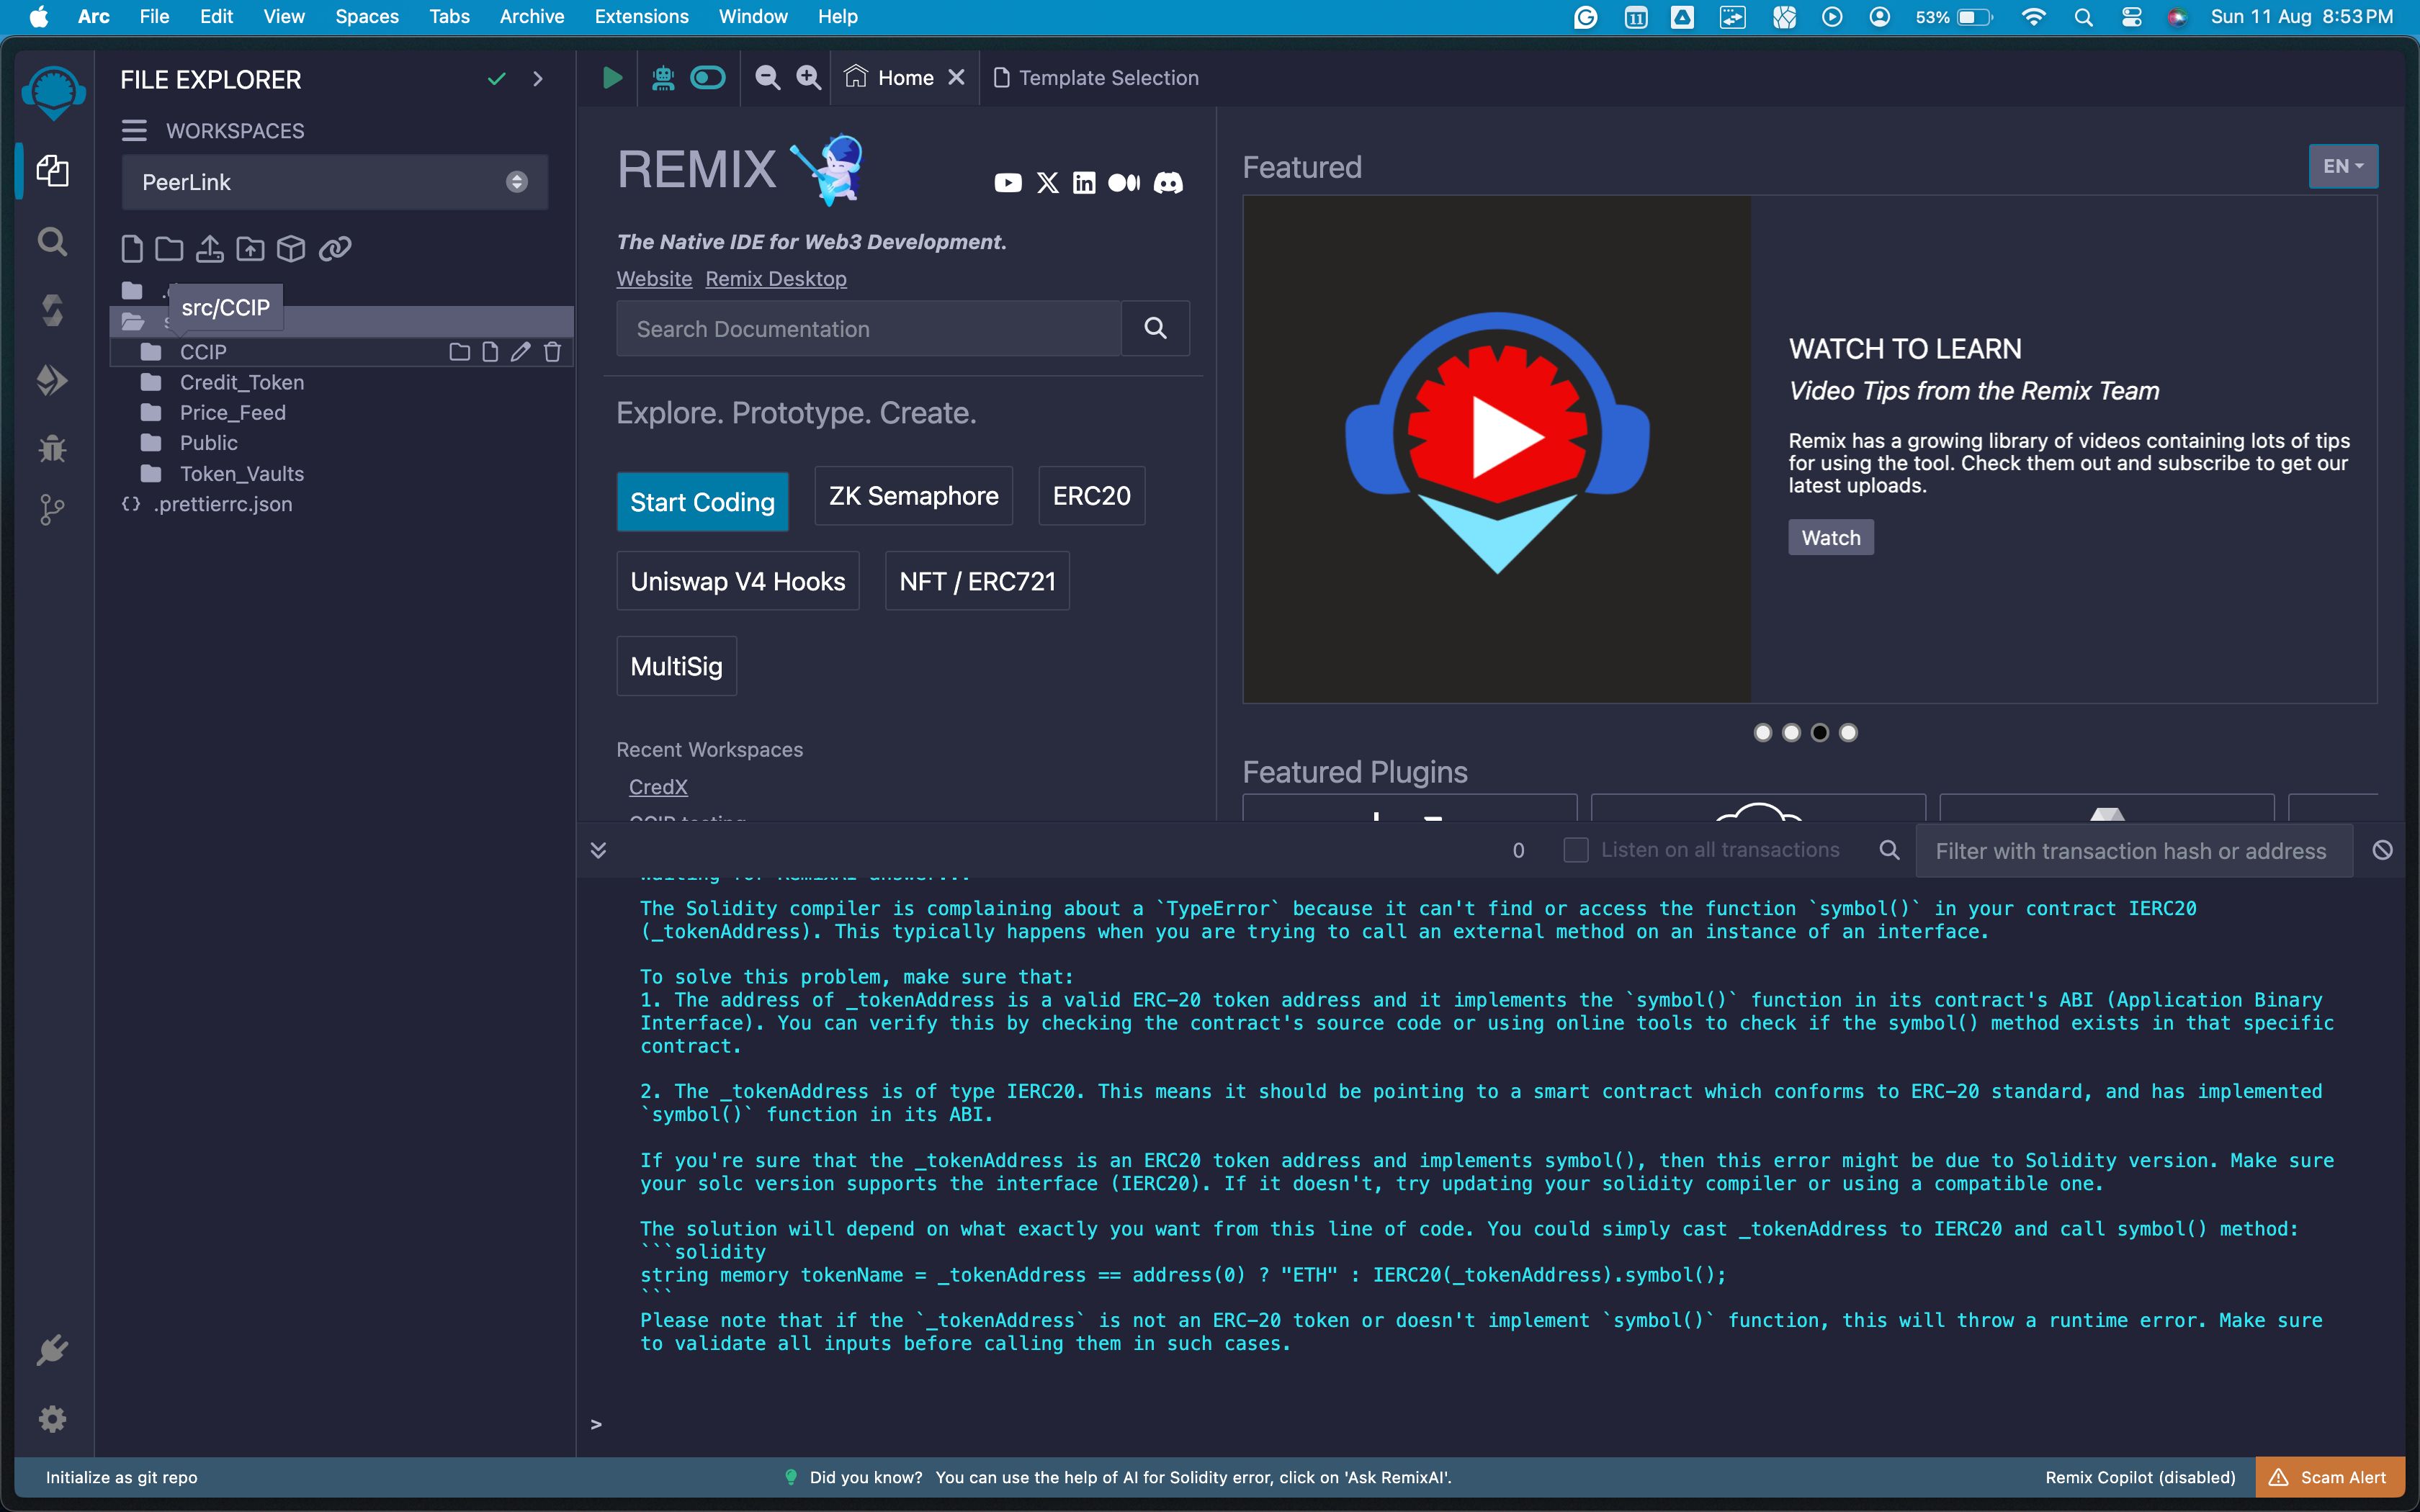Add new folder inside CCIP row
This screenshot has height=1512, width=2420.
coord(459,352)
